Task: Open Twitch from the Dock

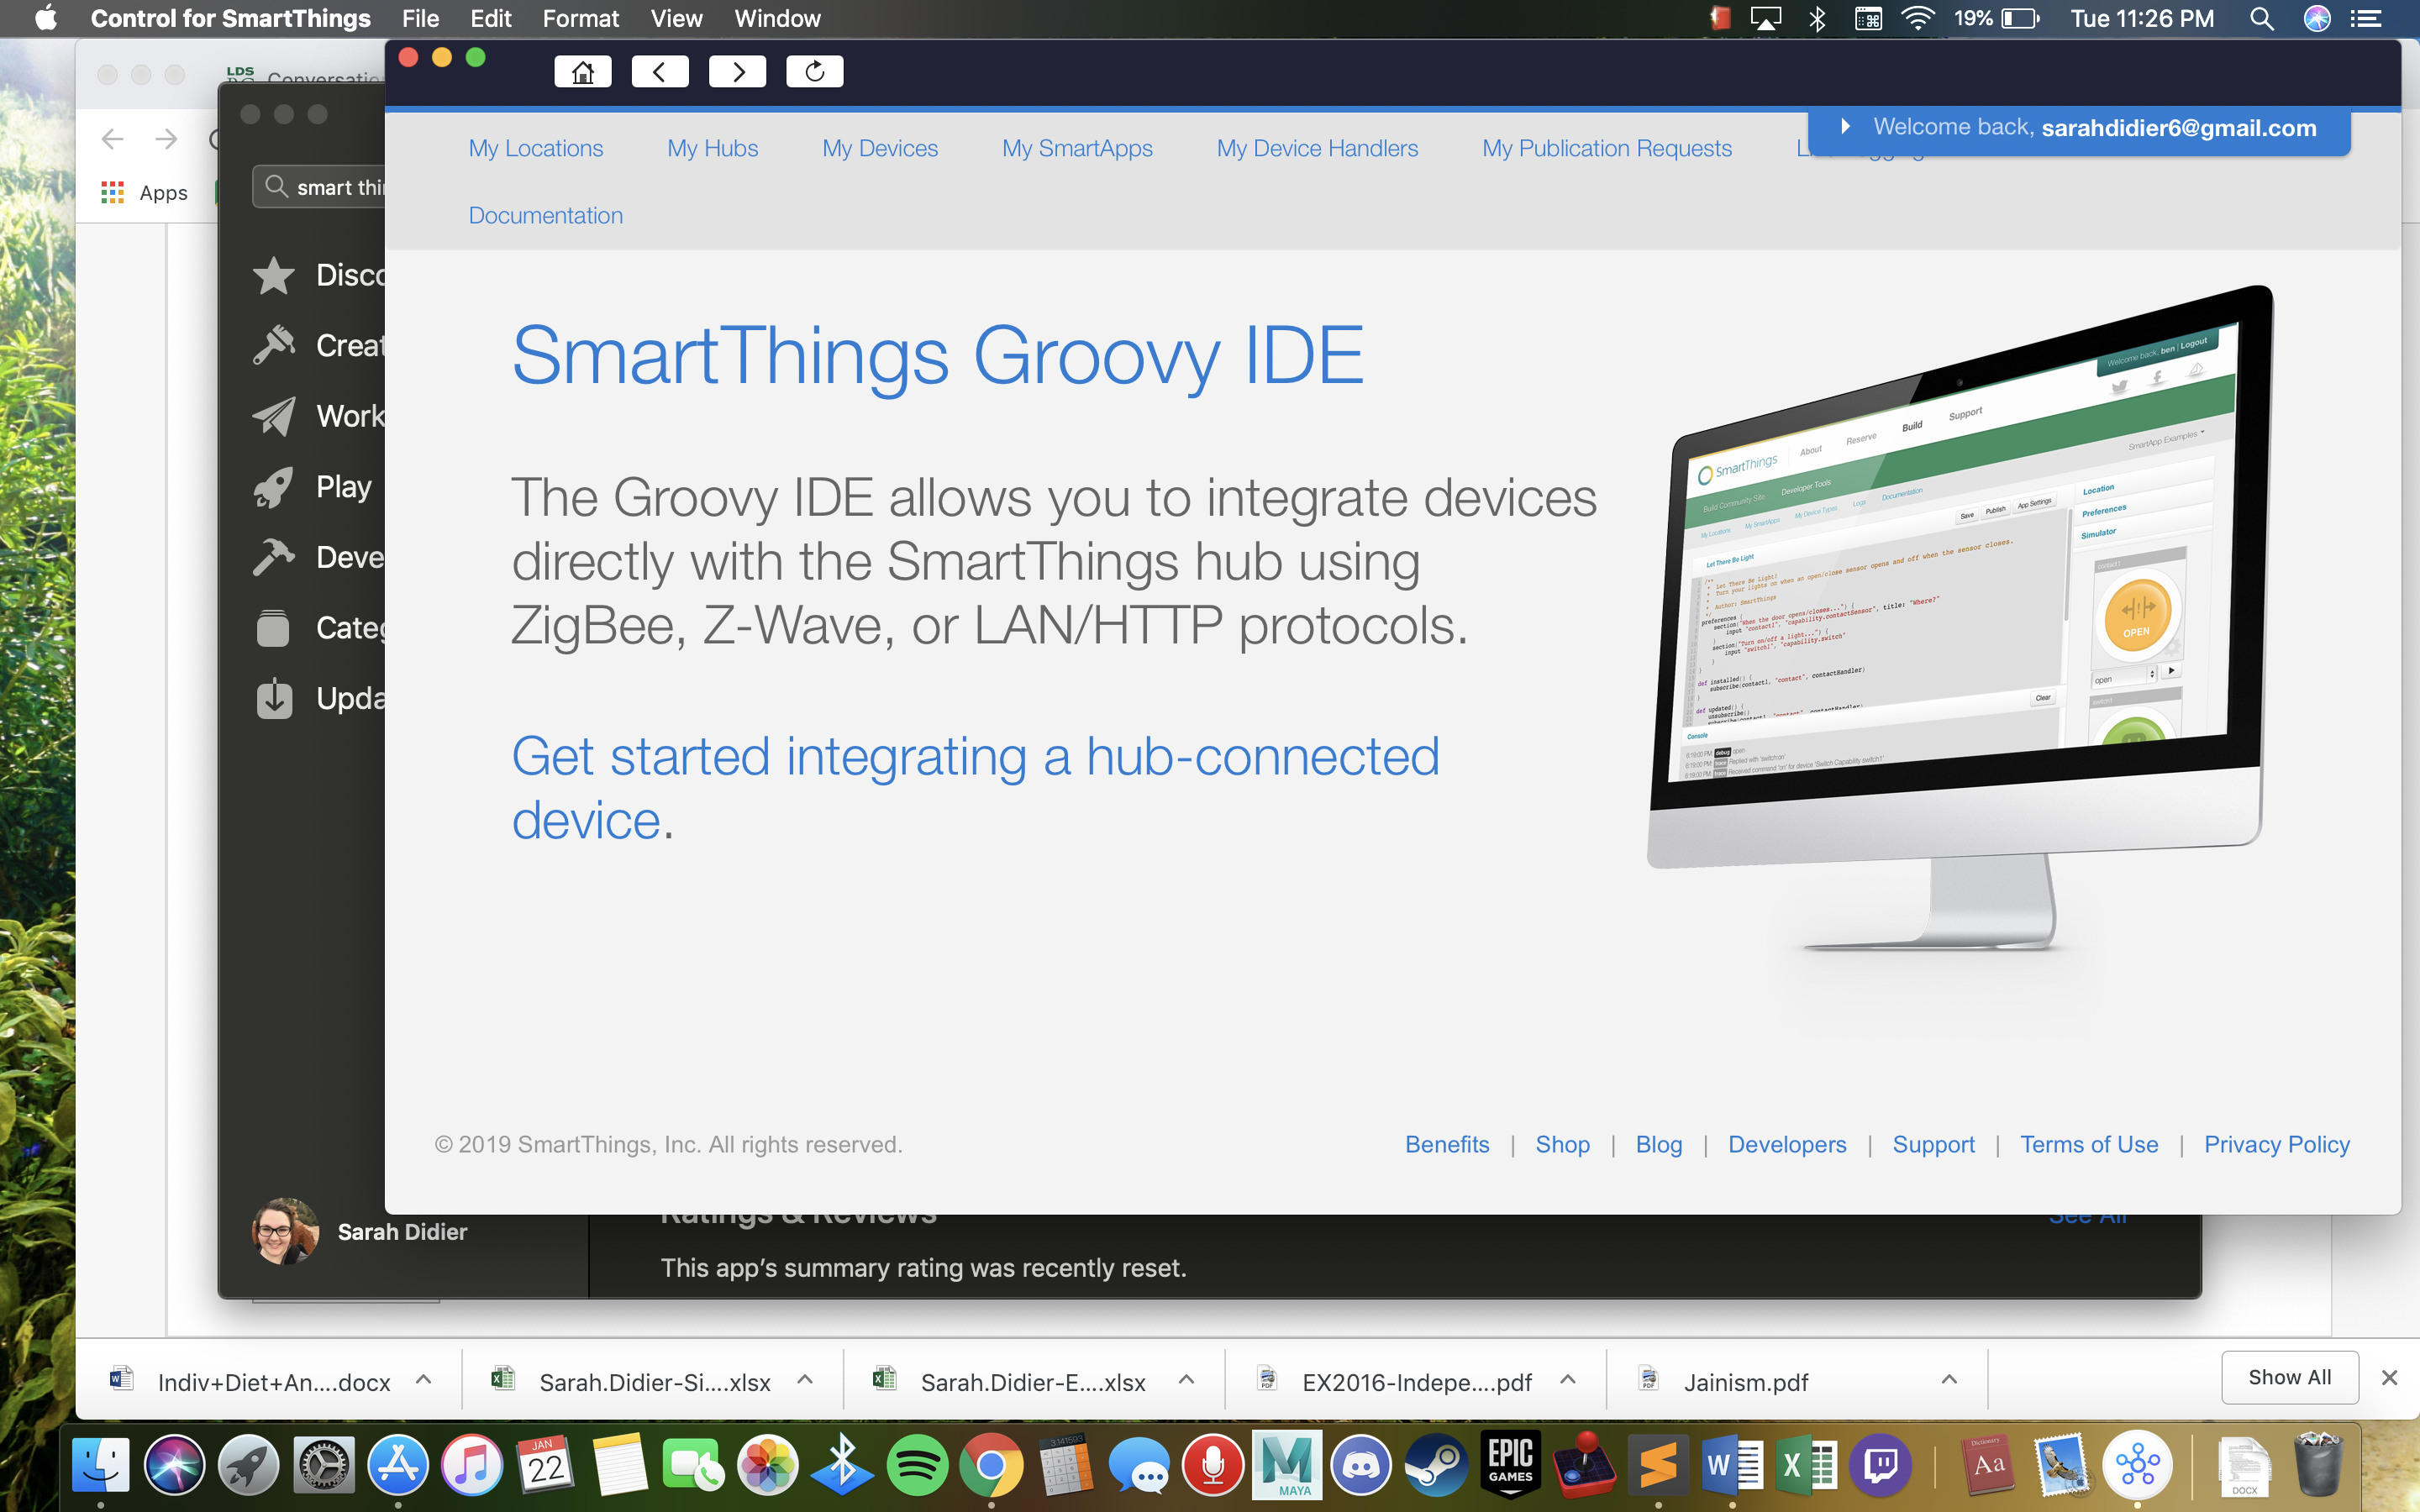Action: 1880,1465
